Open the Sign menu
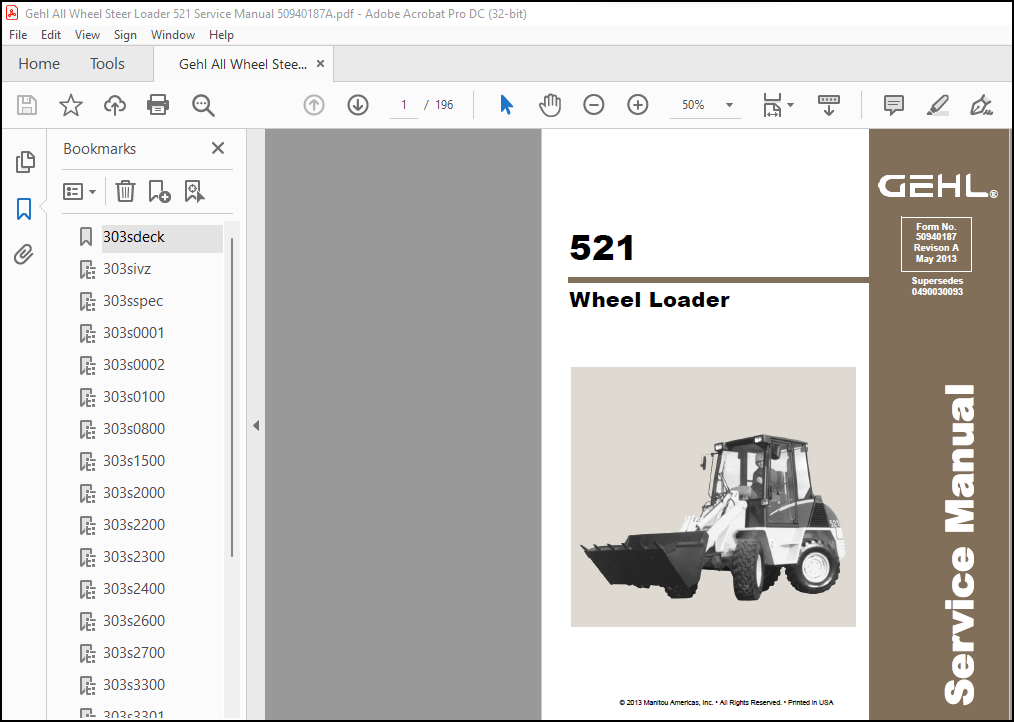This screenshot has width=1014, height=722. click(125, 35)
